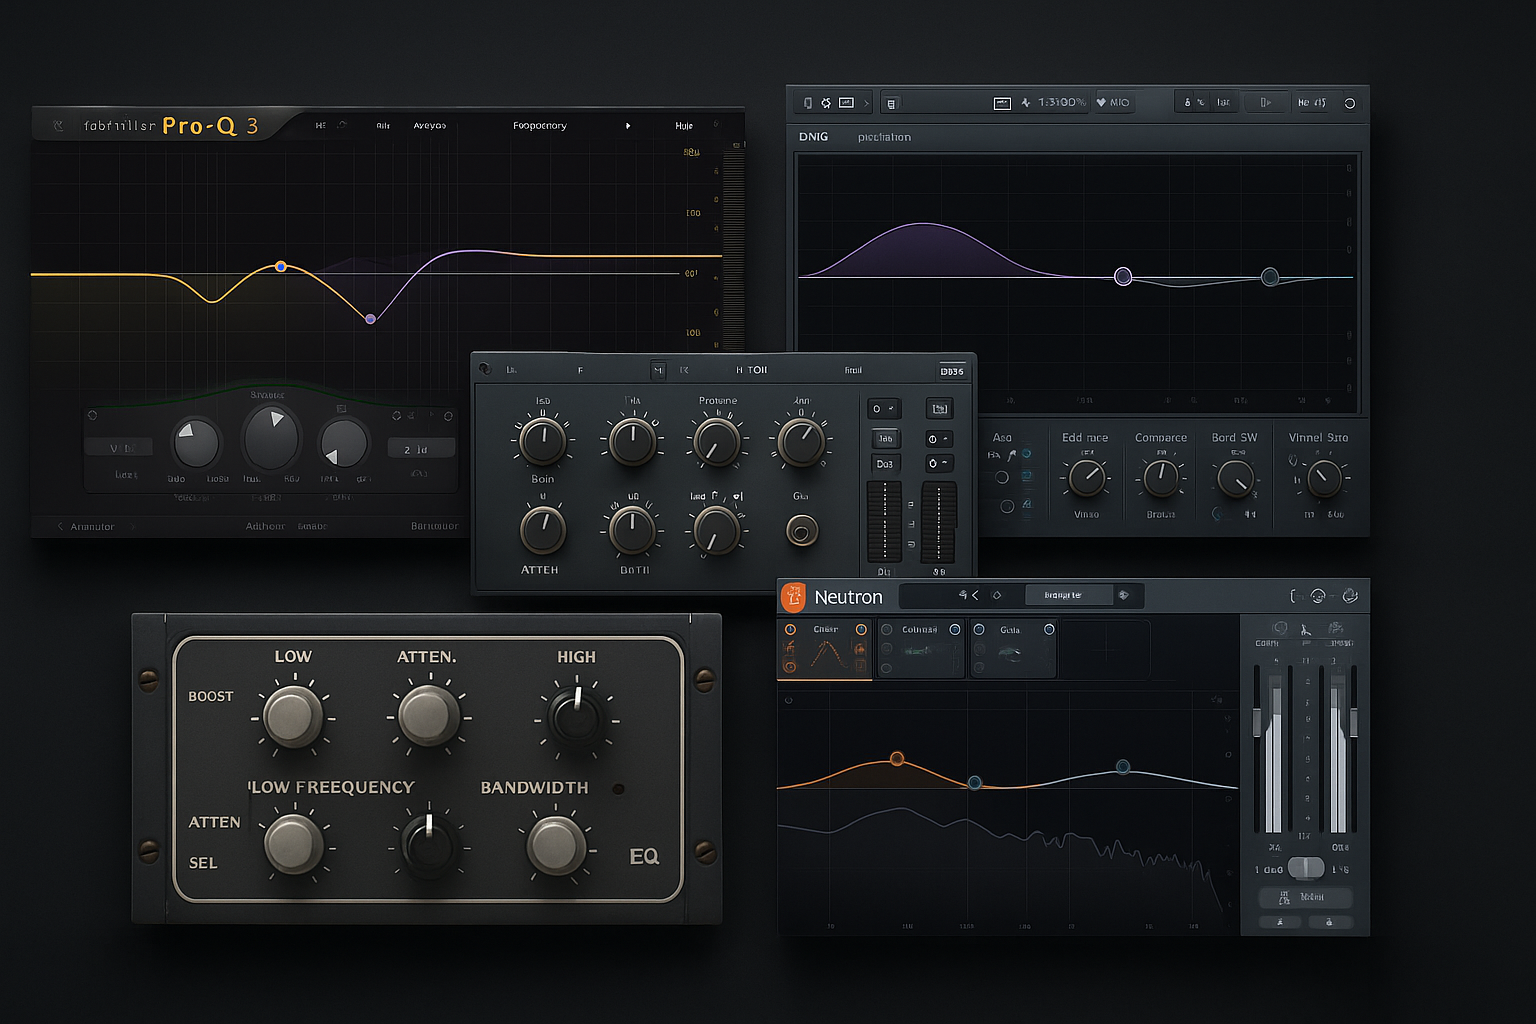Toggle the Da3 button in center plugin
The image size is (1536, 1024).
click(885, 463)
